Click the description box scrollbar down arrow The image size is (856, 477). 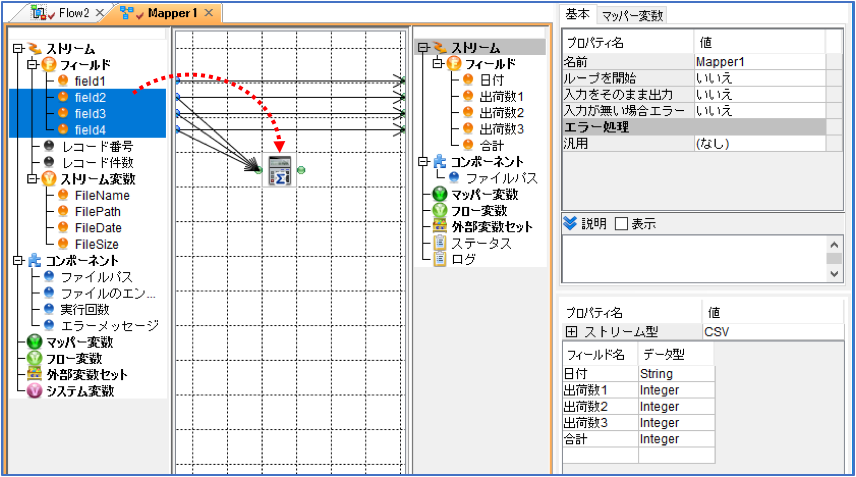(834, 274)
